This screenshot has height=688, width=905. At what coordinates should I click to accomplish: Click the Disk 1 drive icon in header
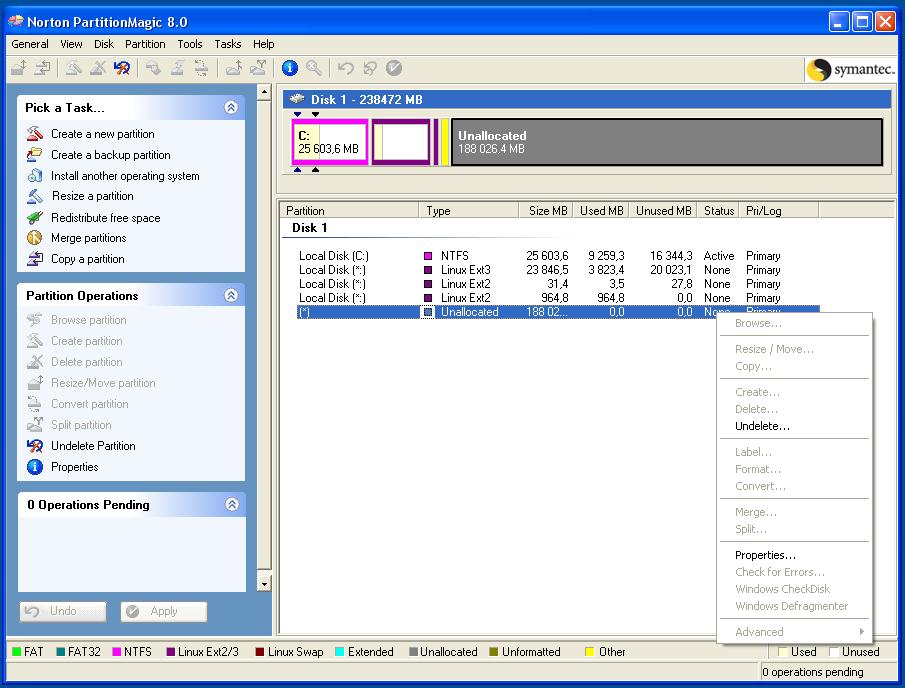tap(297, 99)
